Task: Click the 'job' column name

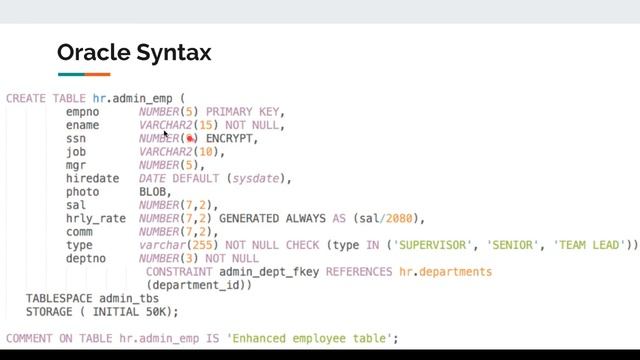Action: [x=76, y=152]
